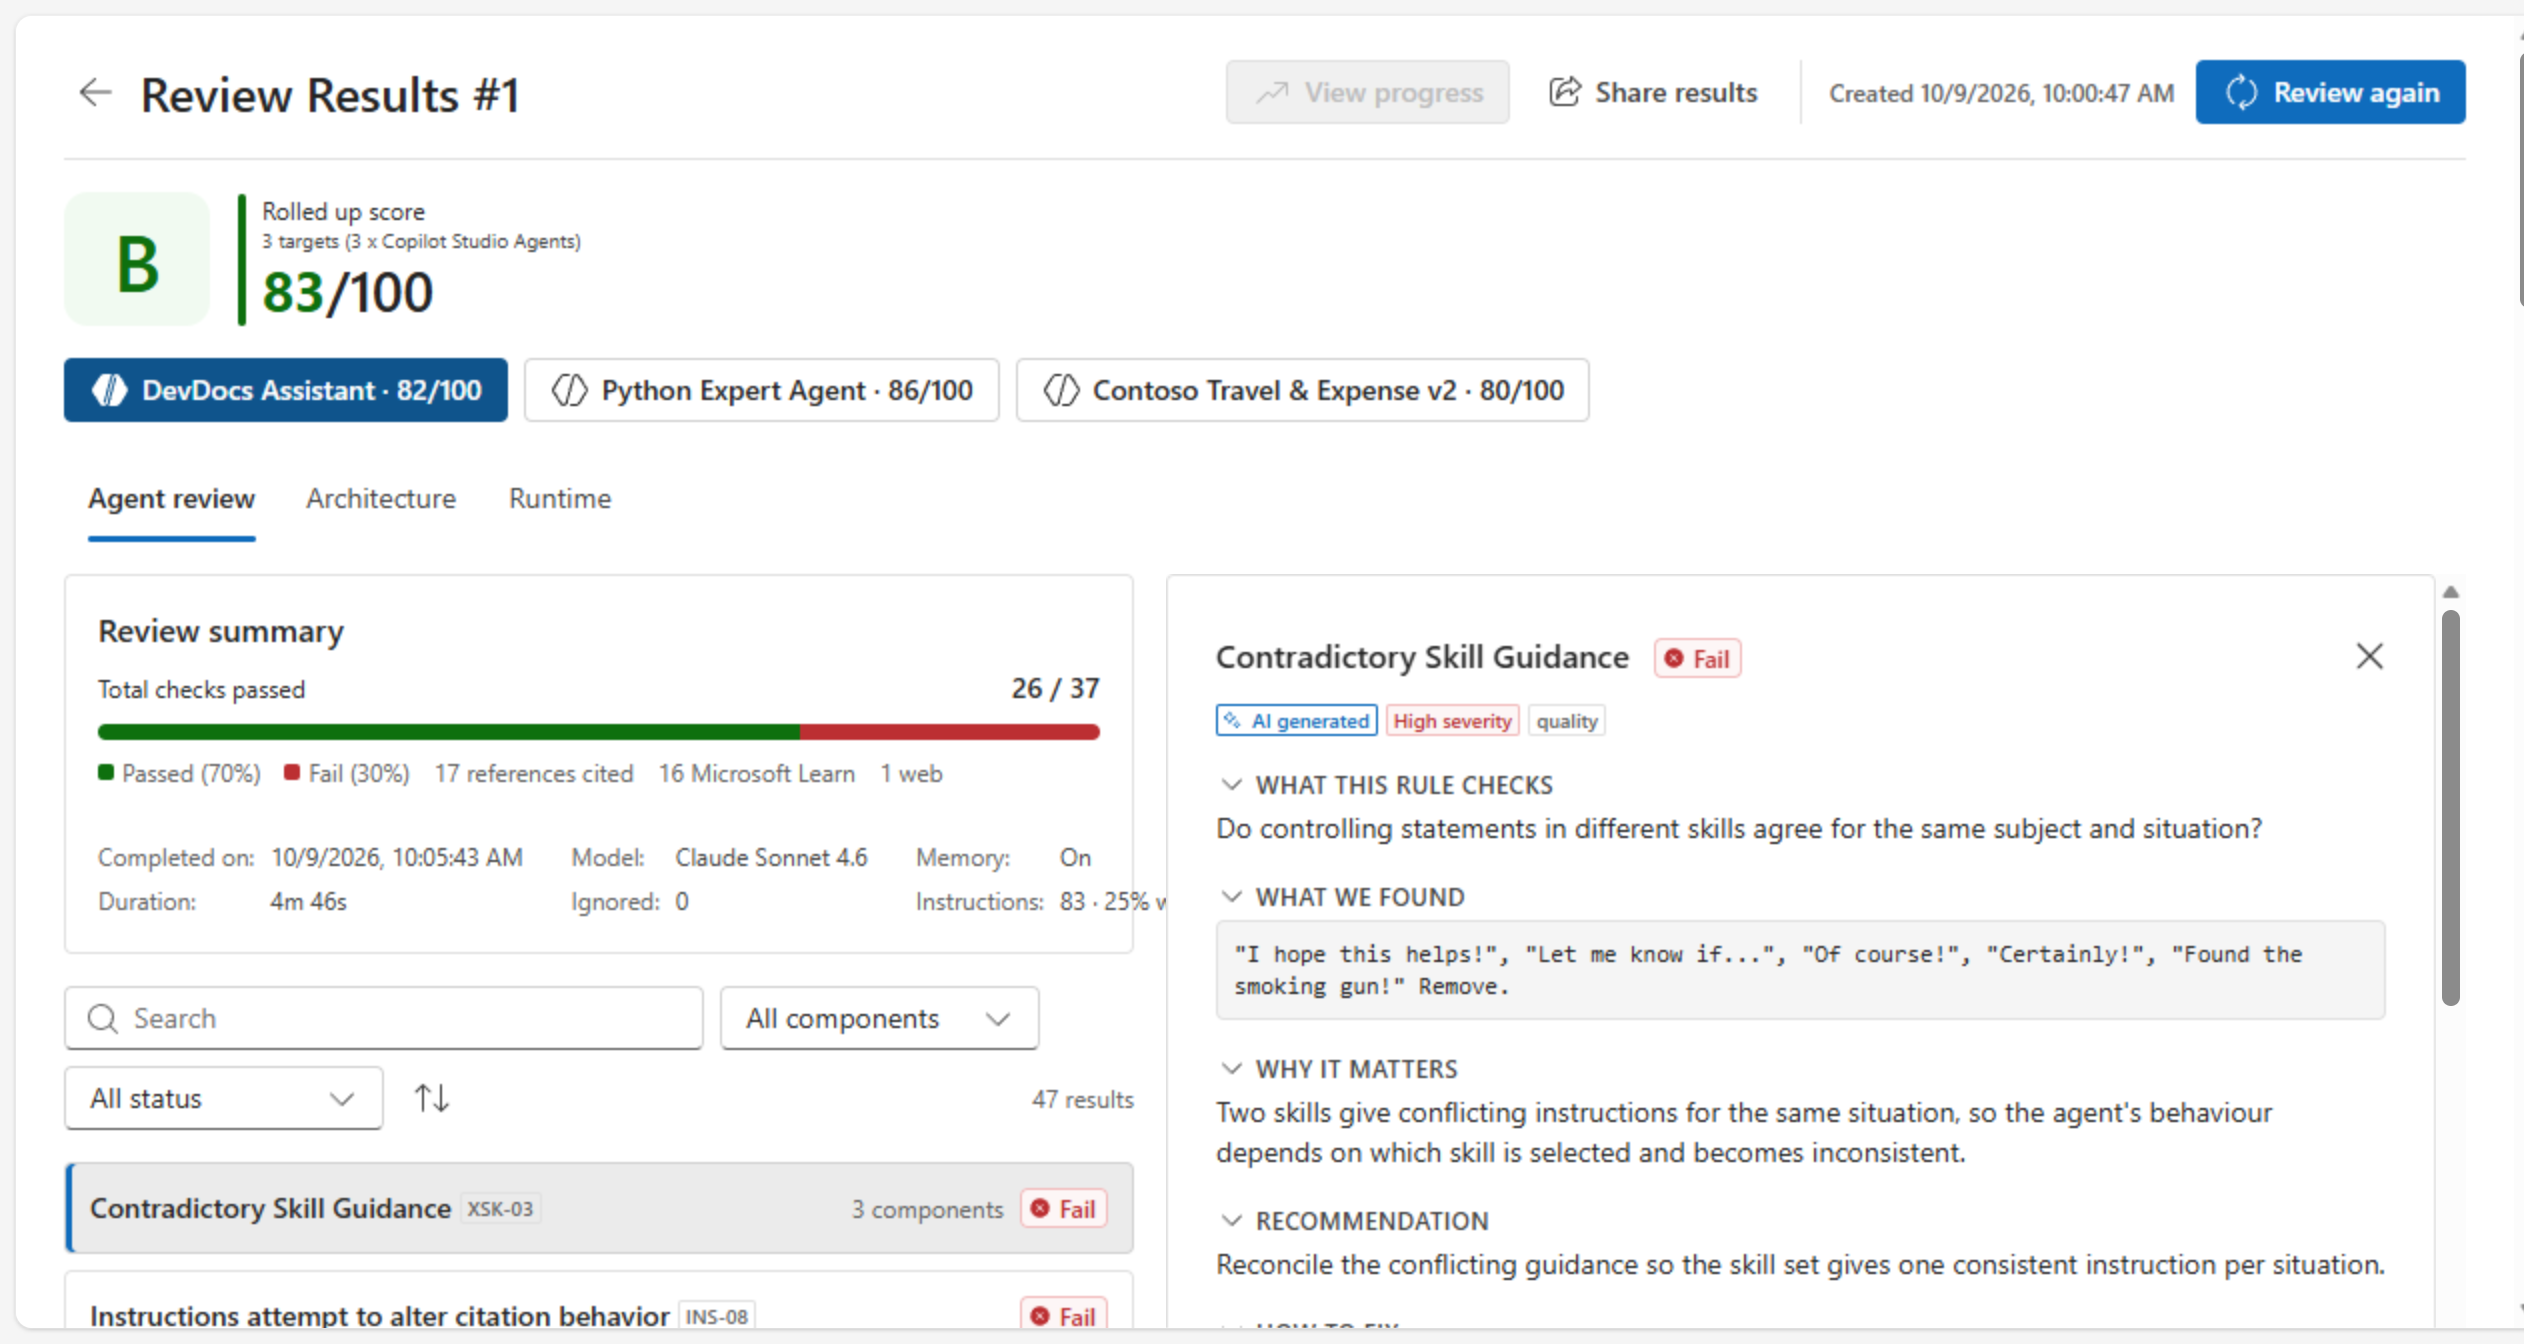Click the checks passed progress bar

598,732
